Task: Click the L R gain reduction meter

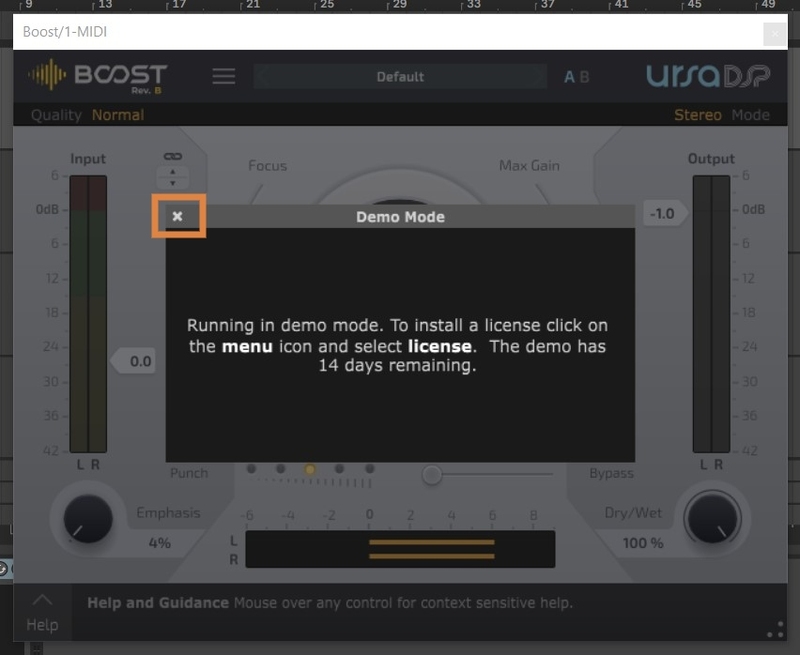Action: pyautogui.click(x=400, y=549)
